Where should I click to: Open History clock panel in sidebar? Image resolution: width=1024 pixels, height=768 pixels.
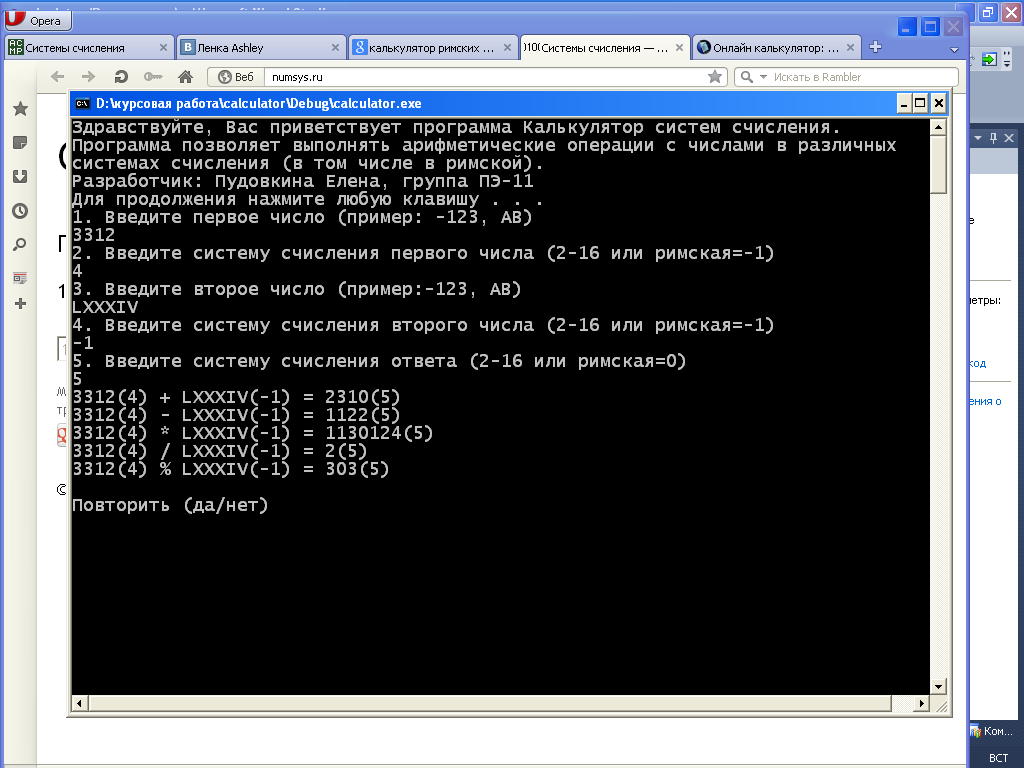[20, 211]
